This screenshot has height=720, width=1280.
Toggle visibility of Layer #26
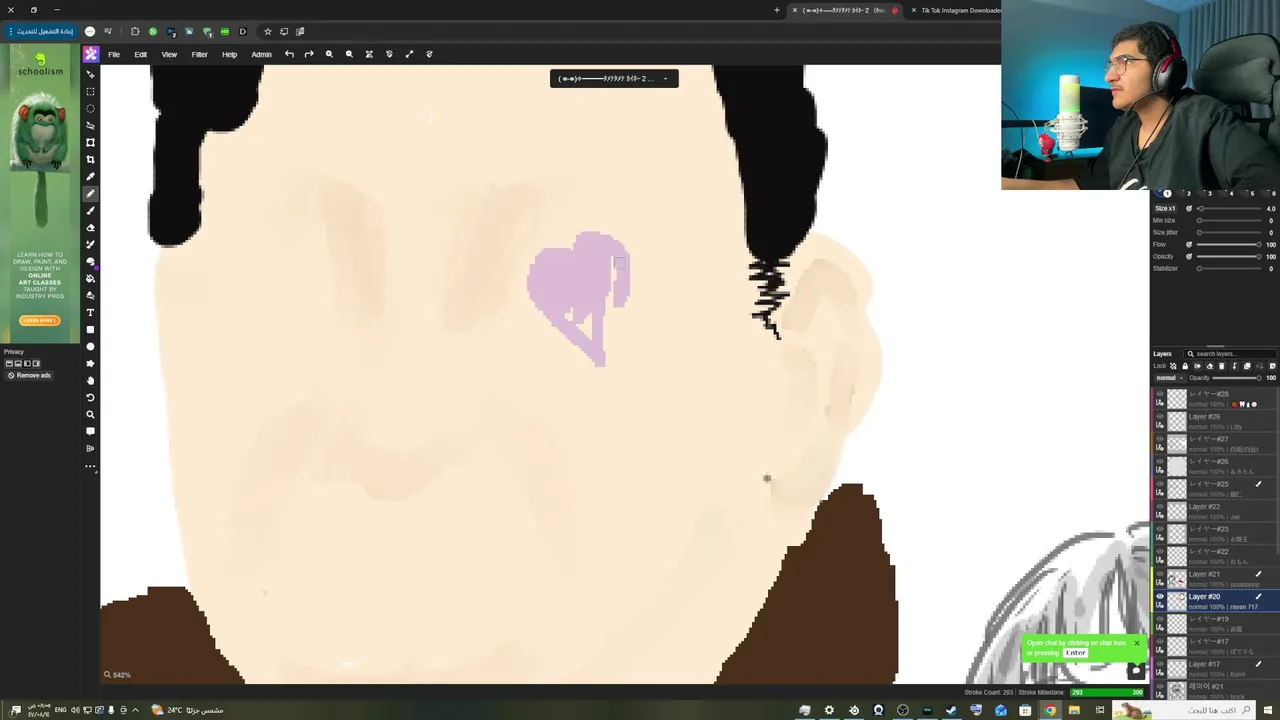(x=1160, y=417)
